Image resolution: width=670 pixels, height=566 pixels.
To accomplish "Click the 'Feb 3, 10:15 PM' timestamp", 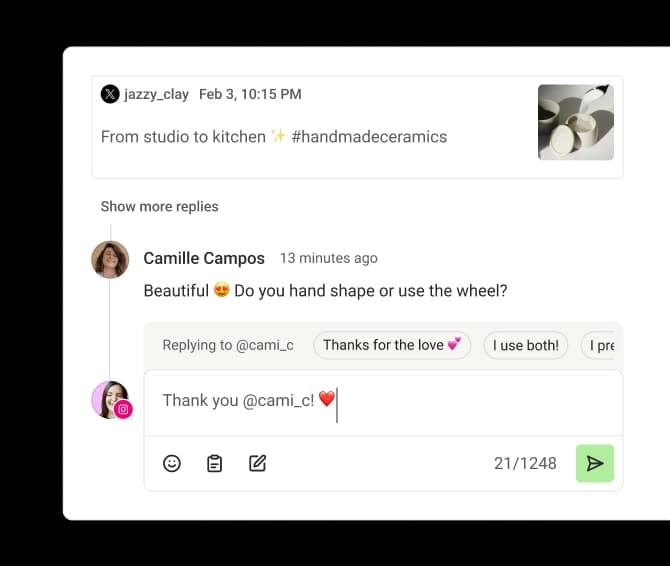I will tap(250, 94).
